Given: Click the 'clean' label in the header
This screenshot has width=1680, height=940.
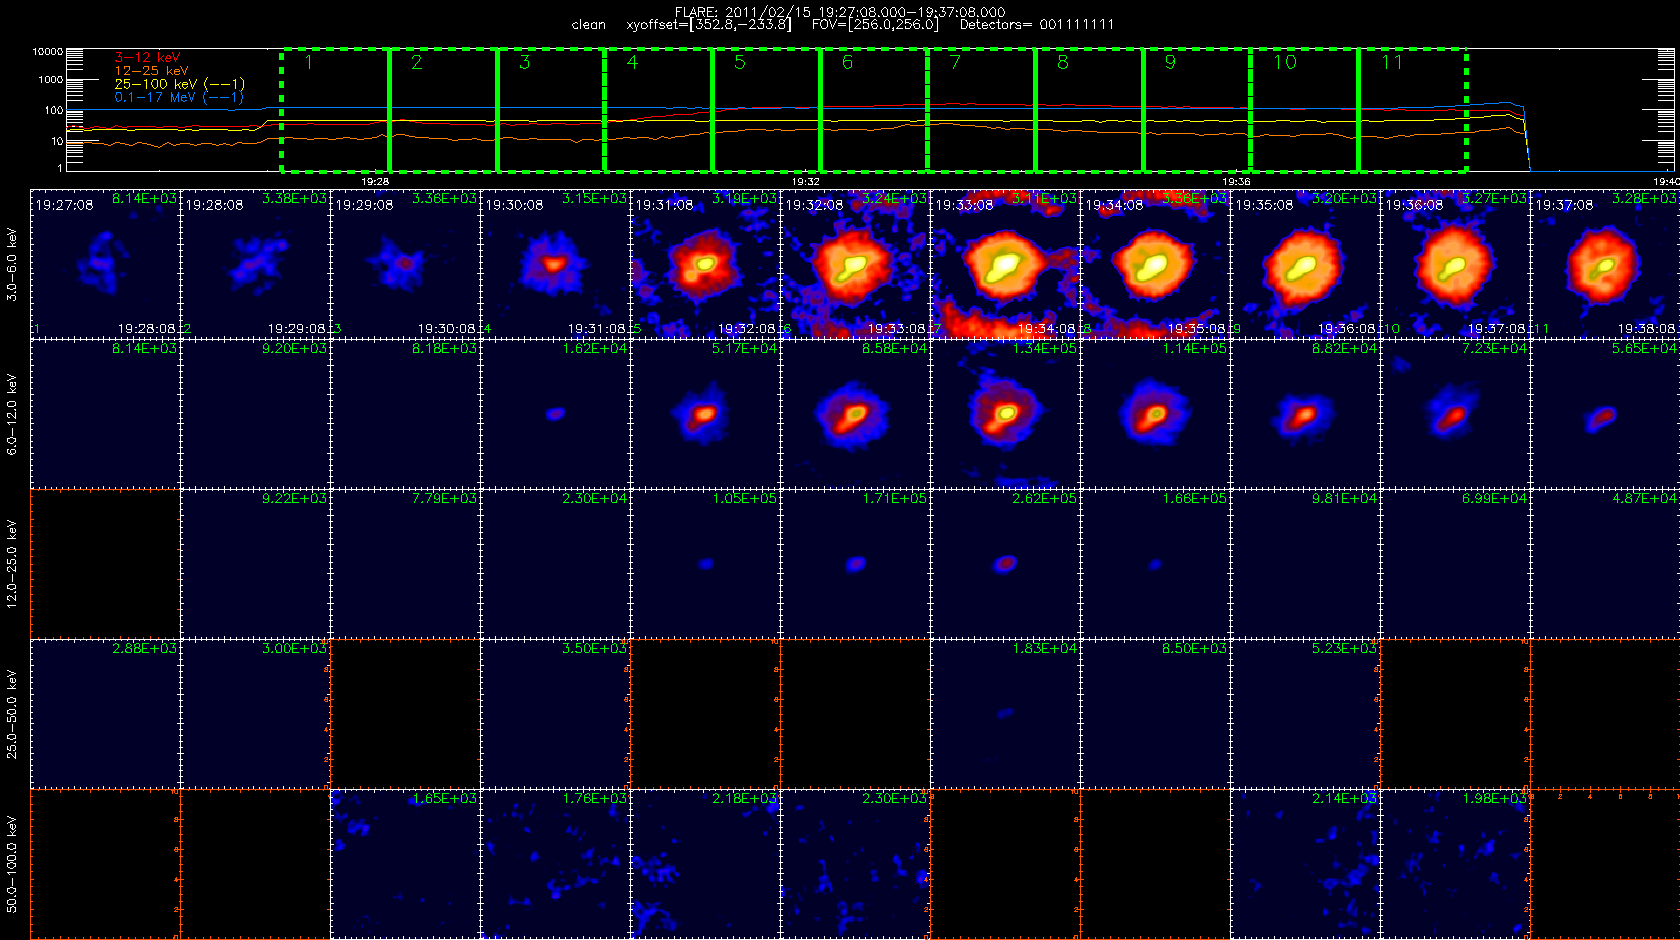Looking at the screenshot, I should coord(588,25).
